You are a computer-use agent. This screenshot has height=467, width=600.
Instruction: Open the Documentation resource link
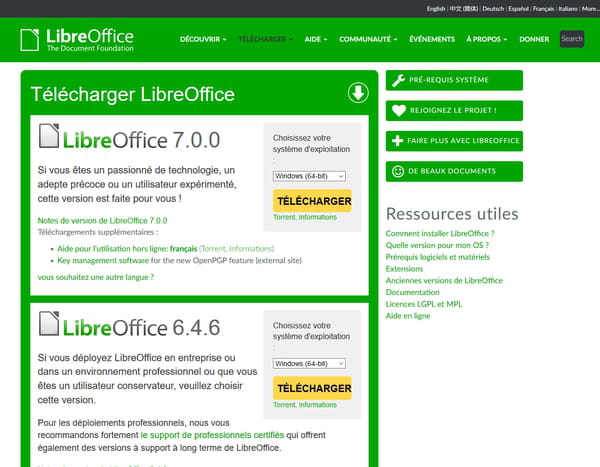pos(412,292)
